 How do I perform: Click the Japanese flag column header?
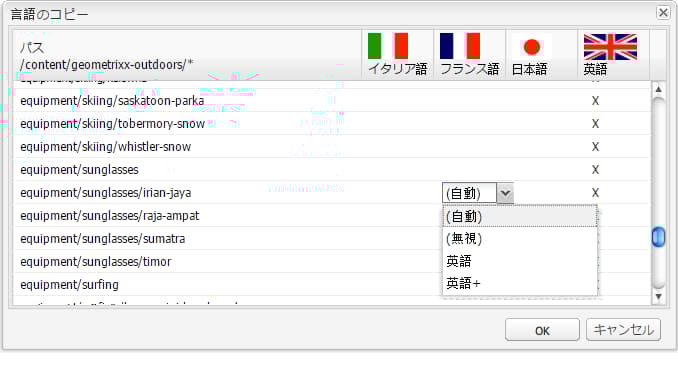click(x=541, y=55)
